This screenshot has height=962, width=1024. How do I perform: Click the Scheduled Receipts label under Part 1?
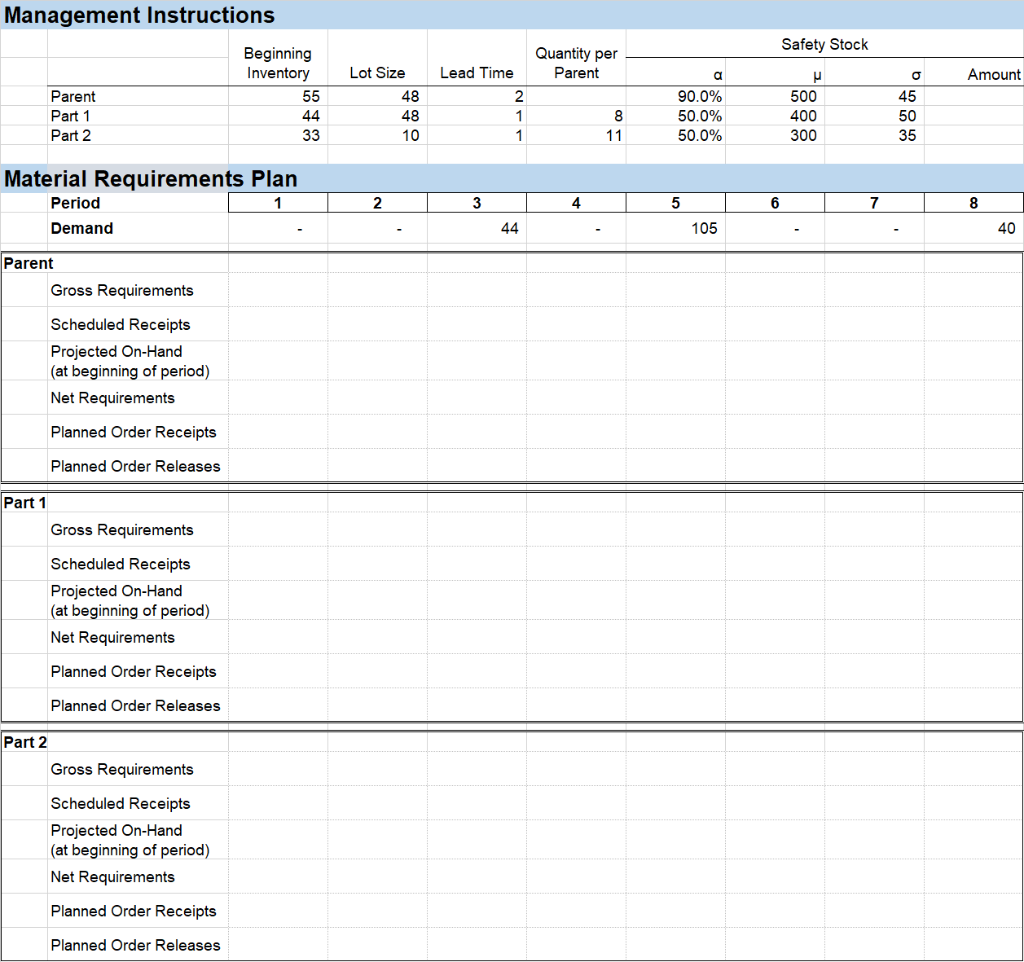click(x=120, y=564)
